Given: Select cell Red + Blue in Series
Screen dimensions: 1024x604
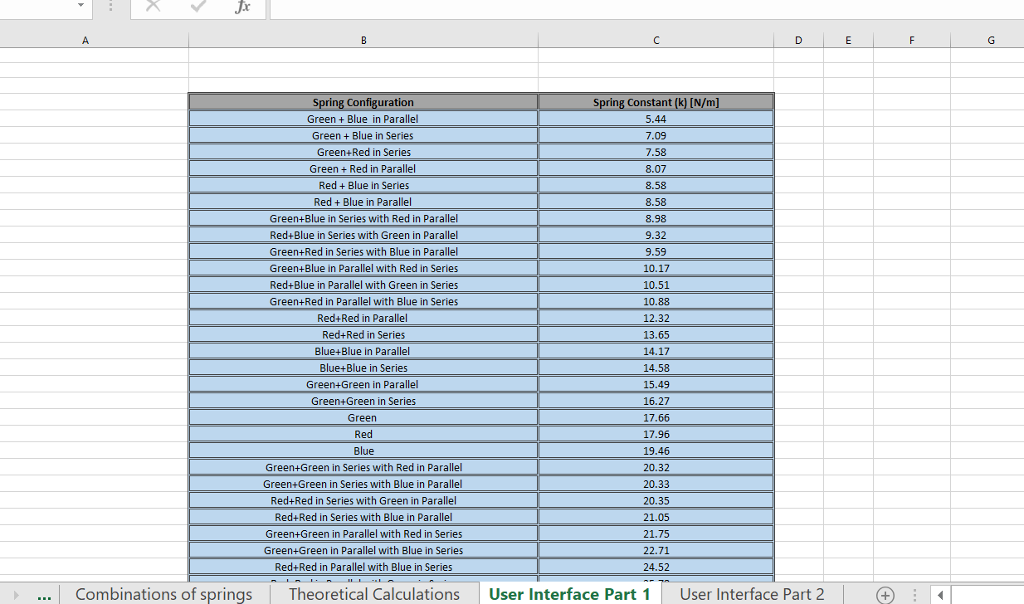Looking at the screenshot, I should [363, 185].
